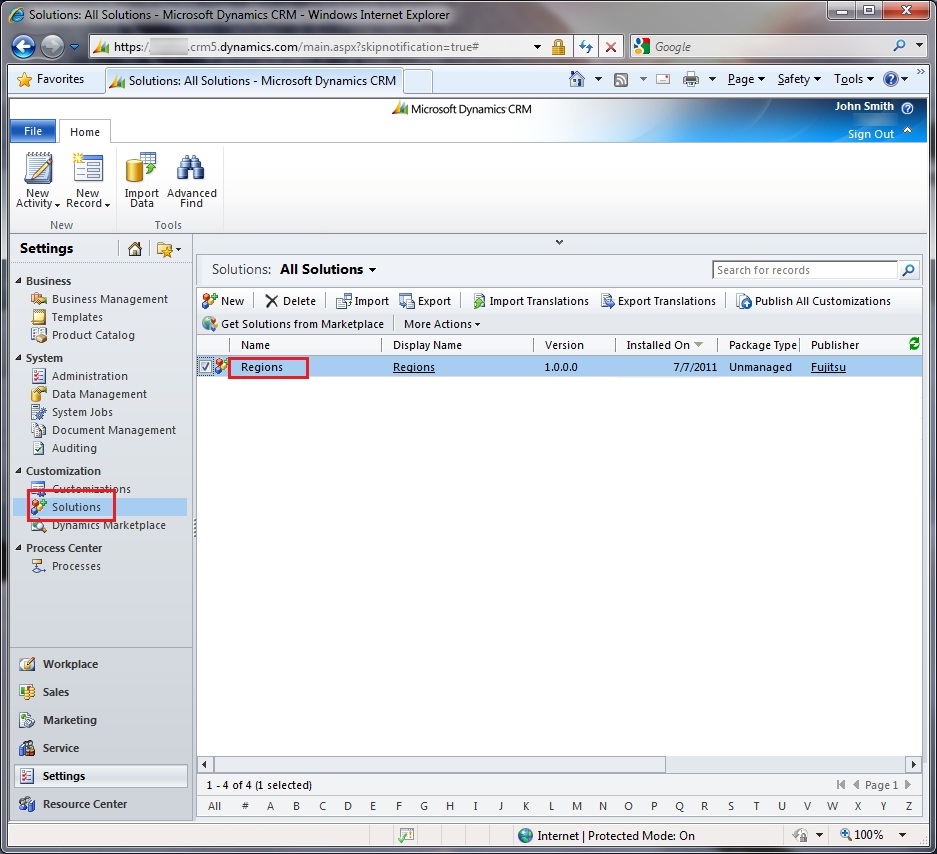
Task: Click the Import solution toolbar button
Action: pos(362,301)
